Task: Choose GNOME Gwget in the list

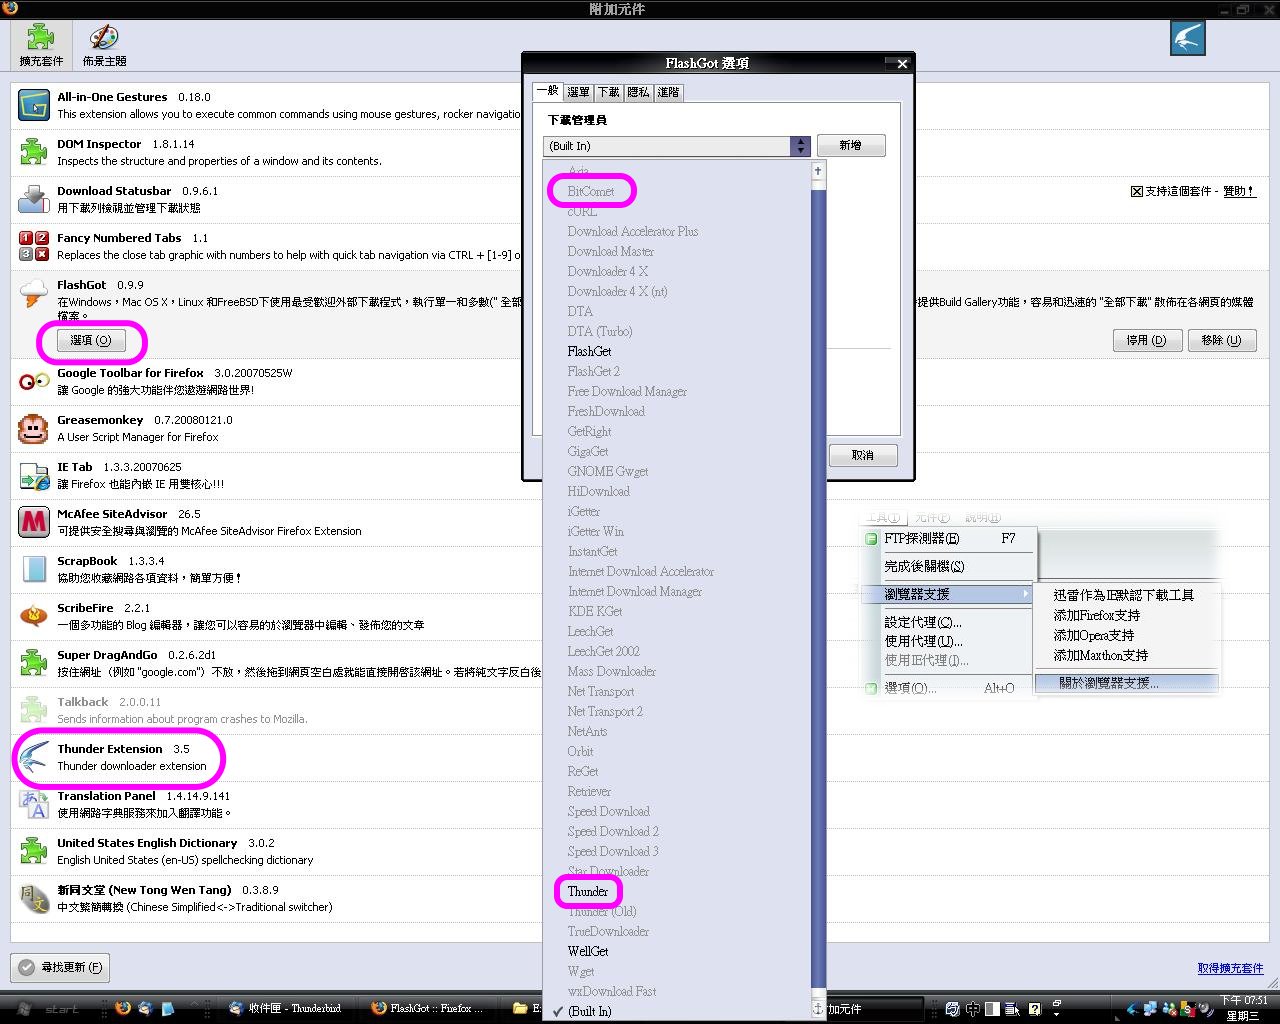Action: pos(608,471)
